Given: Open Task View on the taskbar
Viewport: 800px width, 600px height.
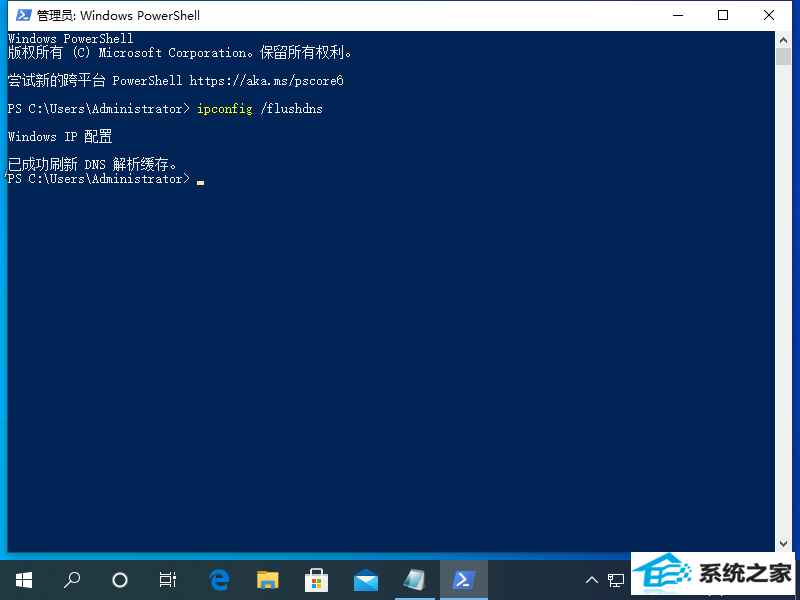Looking at the screenshot, I should (167, 580).
